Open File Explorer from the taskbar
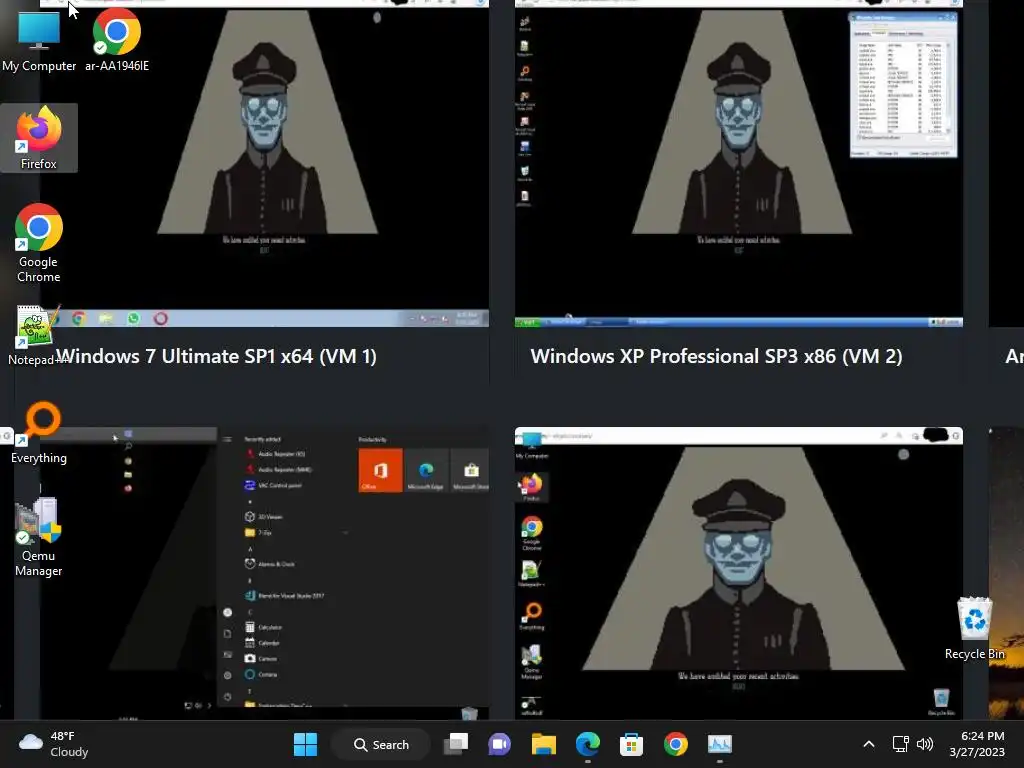 point(543,744)
